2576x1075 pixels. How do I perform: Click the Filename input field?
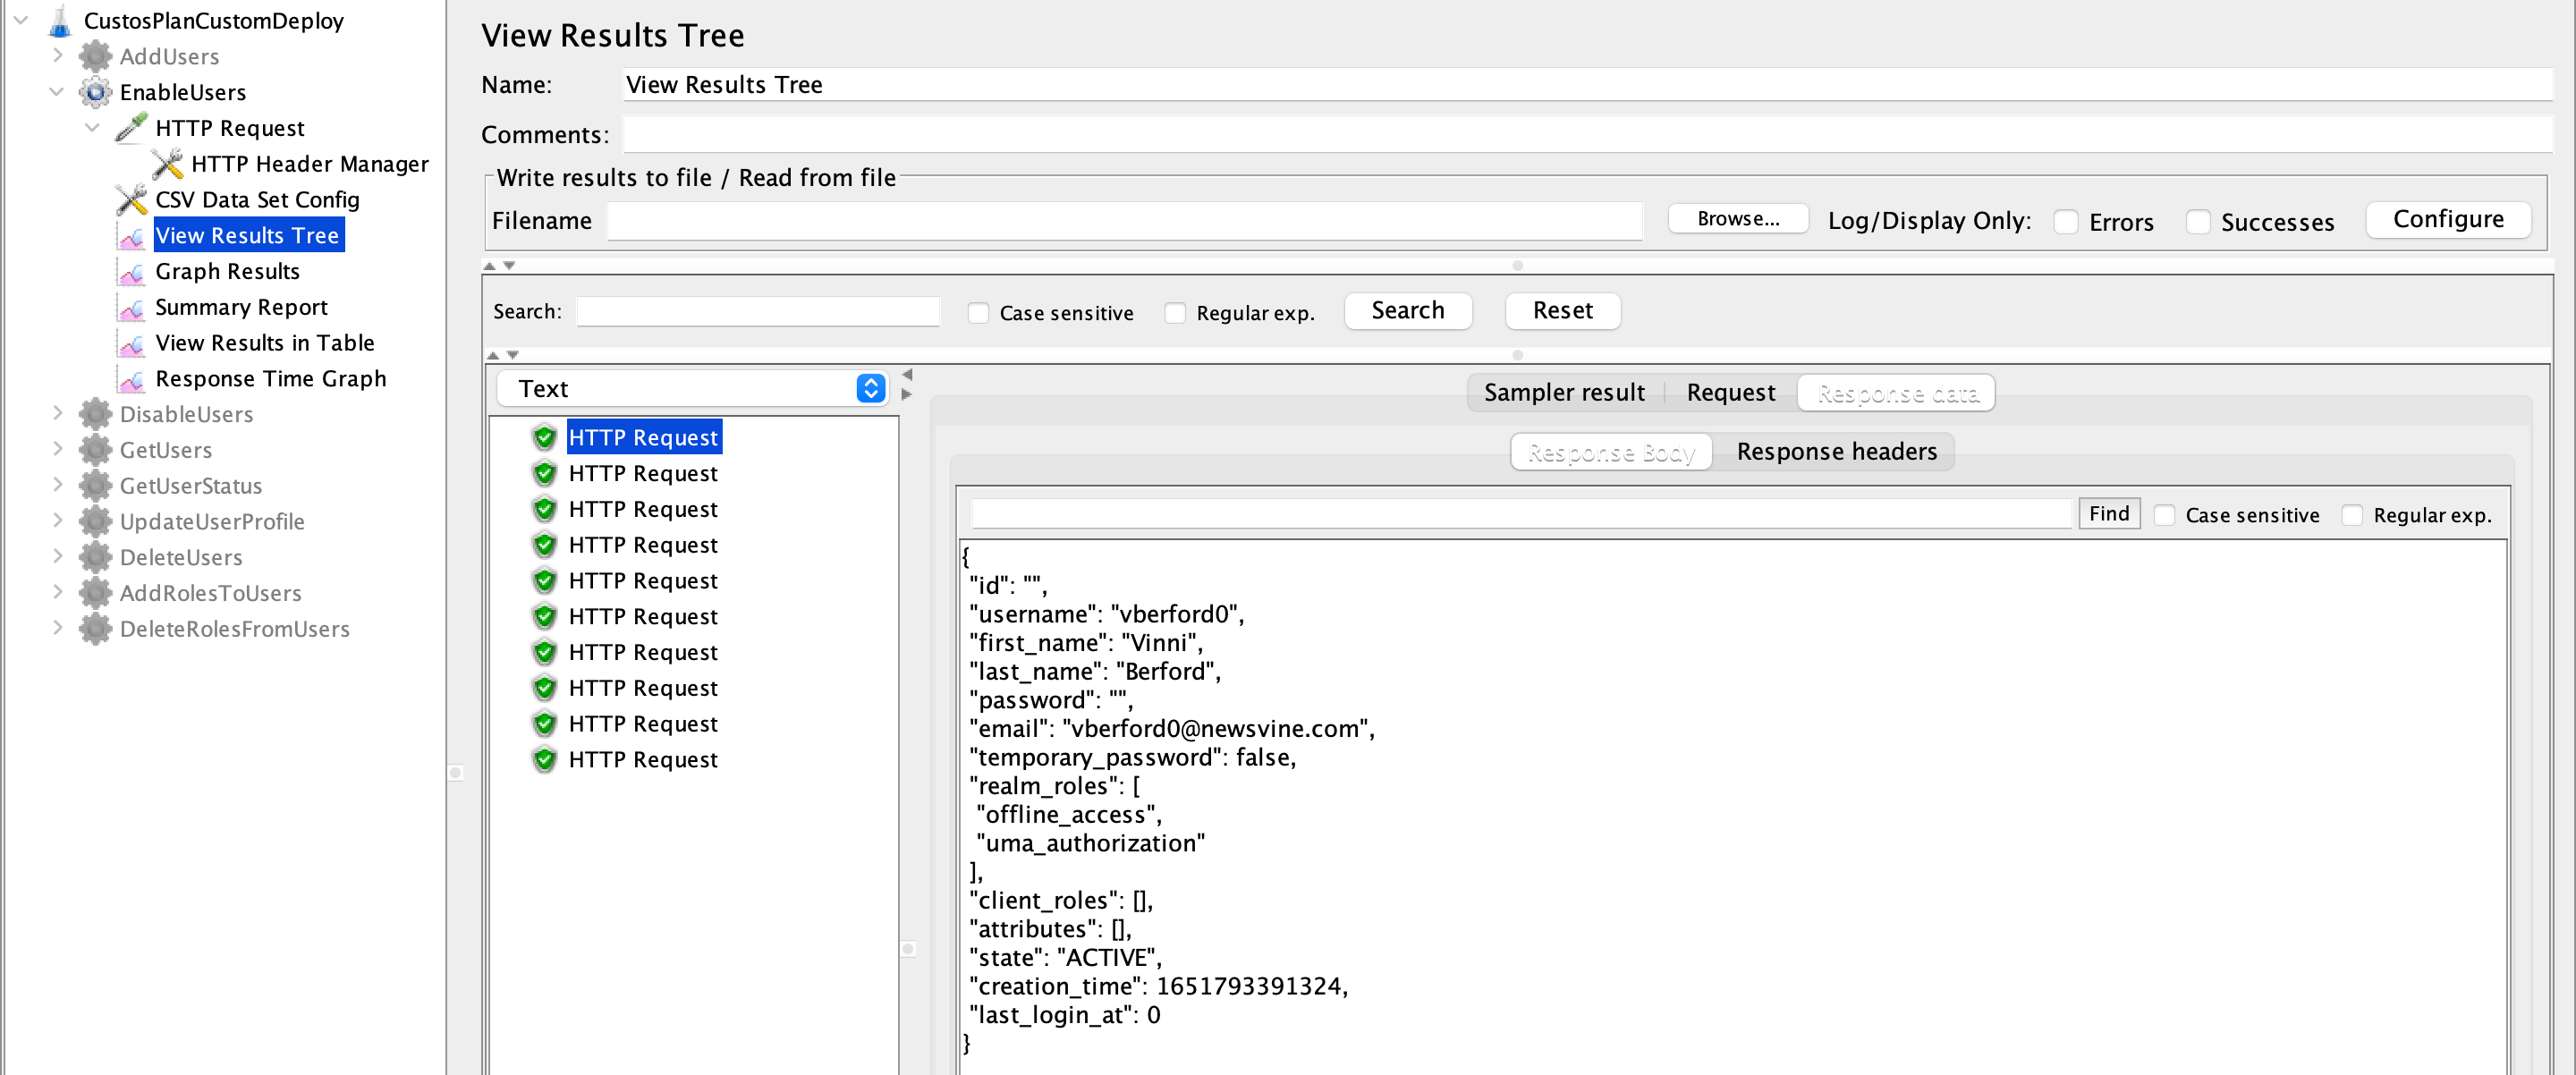click(1124, 221)
